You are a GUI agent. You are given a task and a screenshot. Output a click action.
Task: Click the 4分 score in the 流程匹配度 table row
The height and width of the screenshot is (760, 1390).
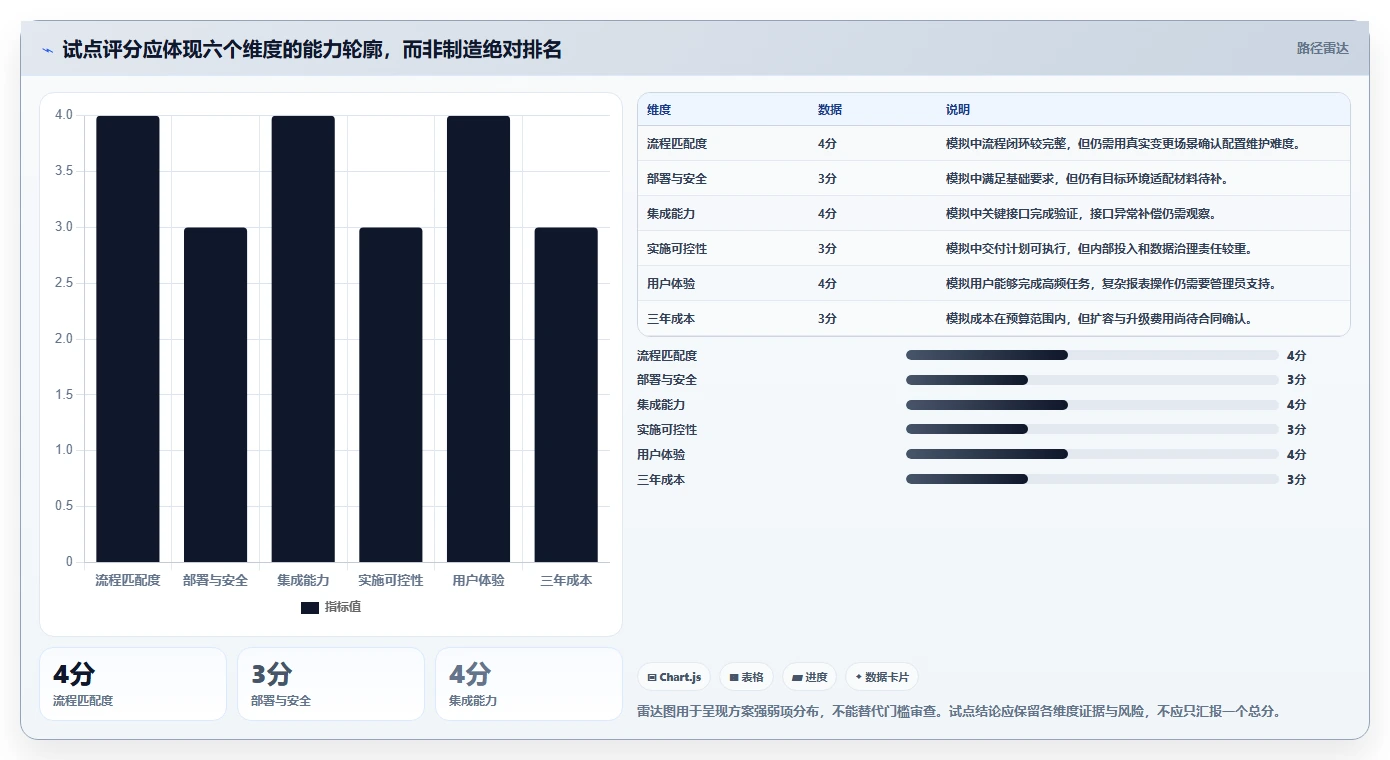(x=827, y=144)
